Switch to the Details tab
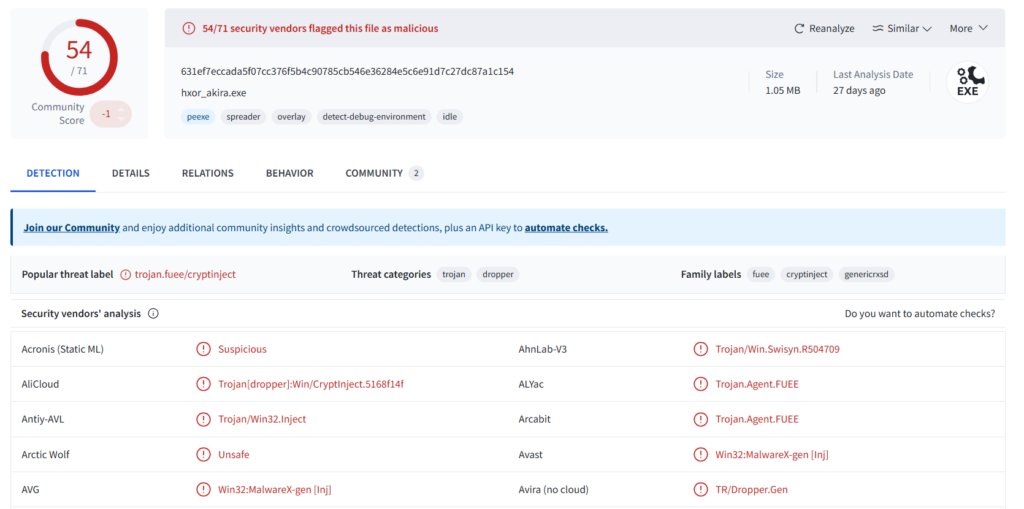This screenshot has height=509, width=1024. [130, 173]
